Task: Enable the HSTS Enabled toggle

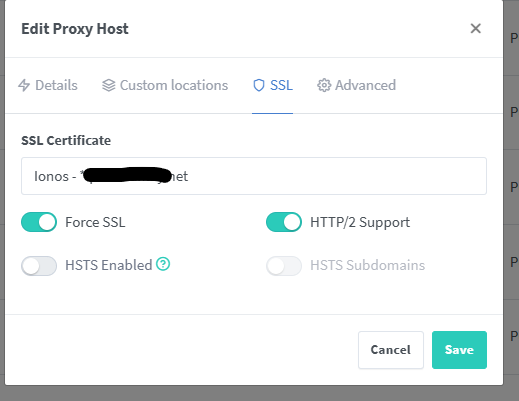Action: tap(39, 266)
